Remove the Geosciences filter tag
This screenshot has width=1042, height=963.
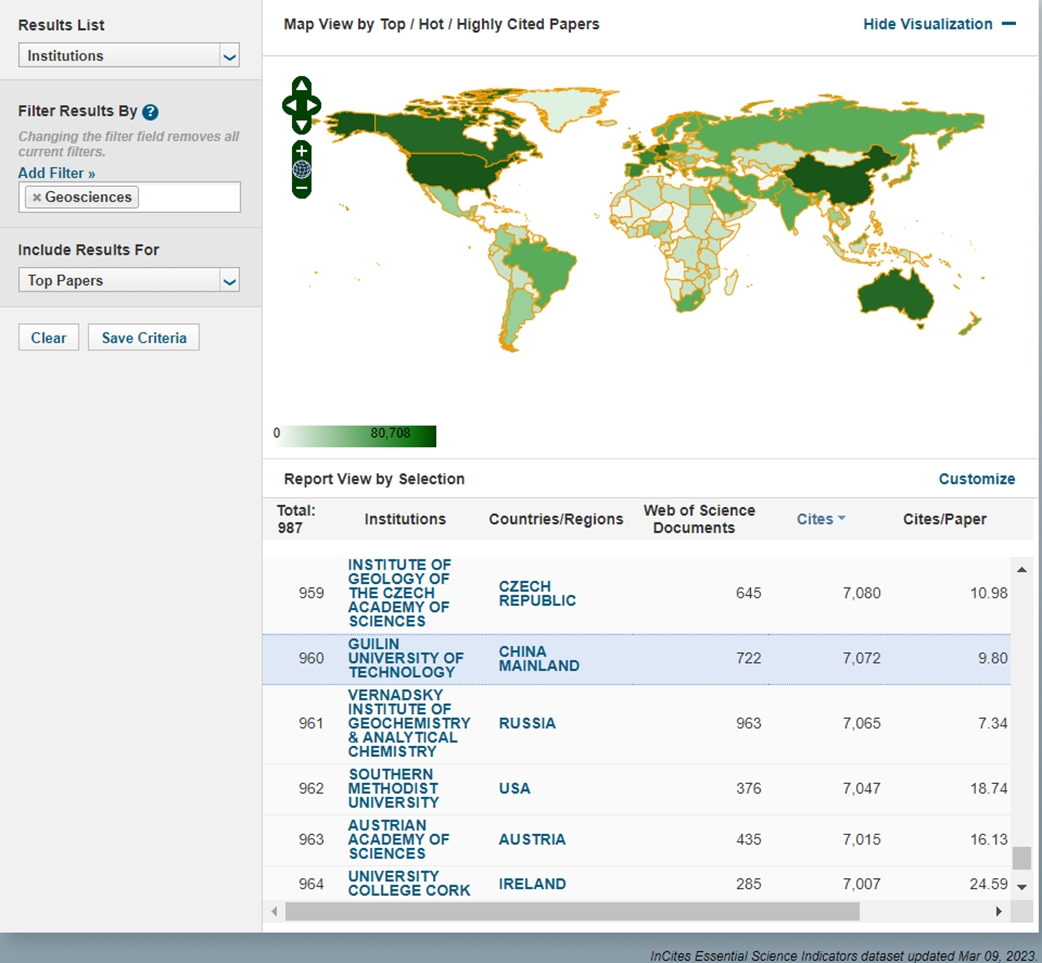pos(37,197)
